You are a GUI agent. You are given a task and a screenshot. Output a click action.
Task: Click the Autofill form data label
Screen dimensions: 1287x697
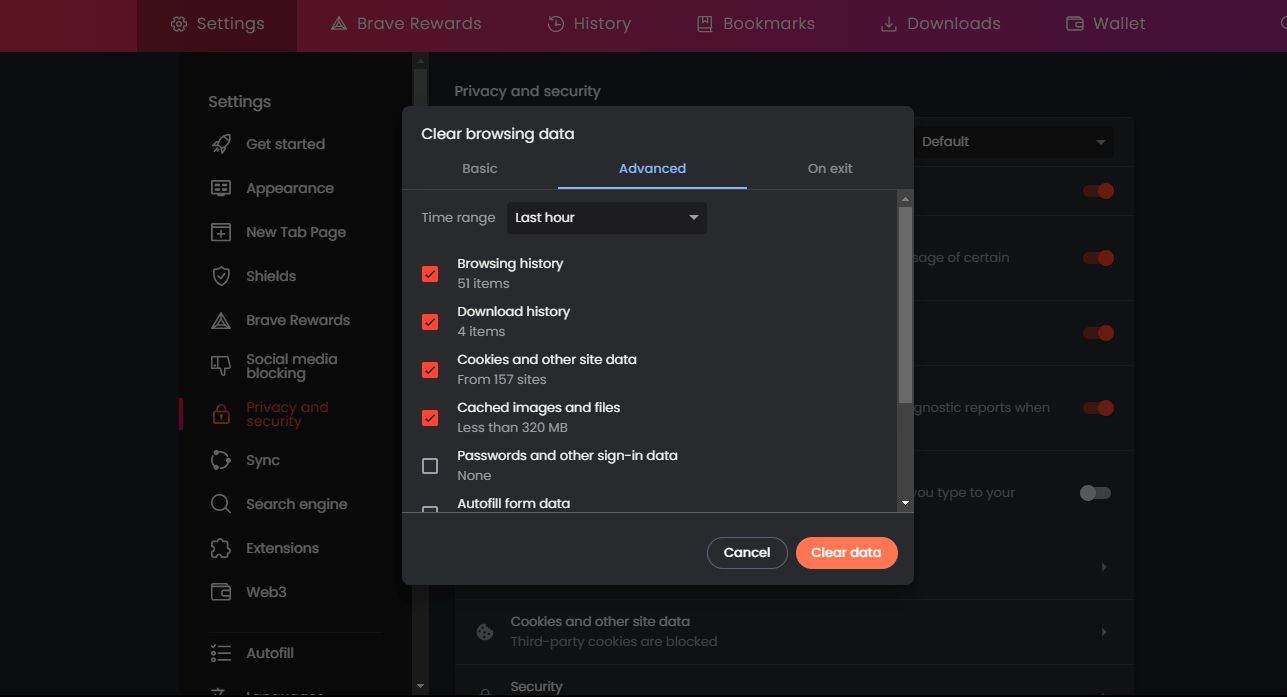(x=514, y=504)
